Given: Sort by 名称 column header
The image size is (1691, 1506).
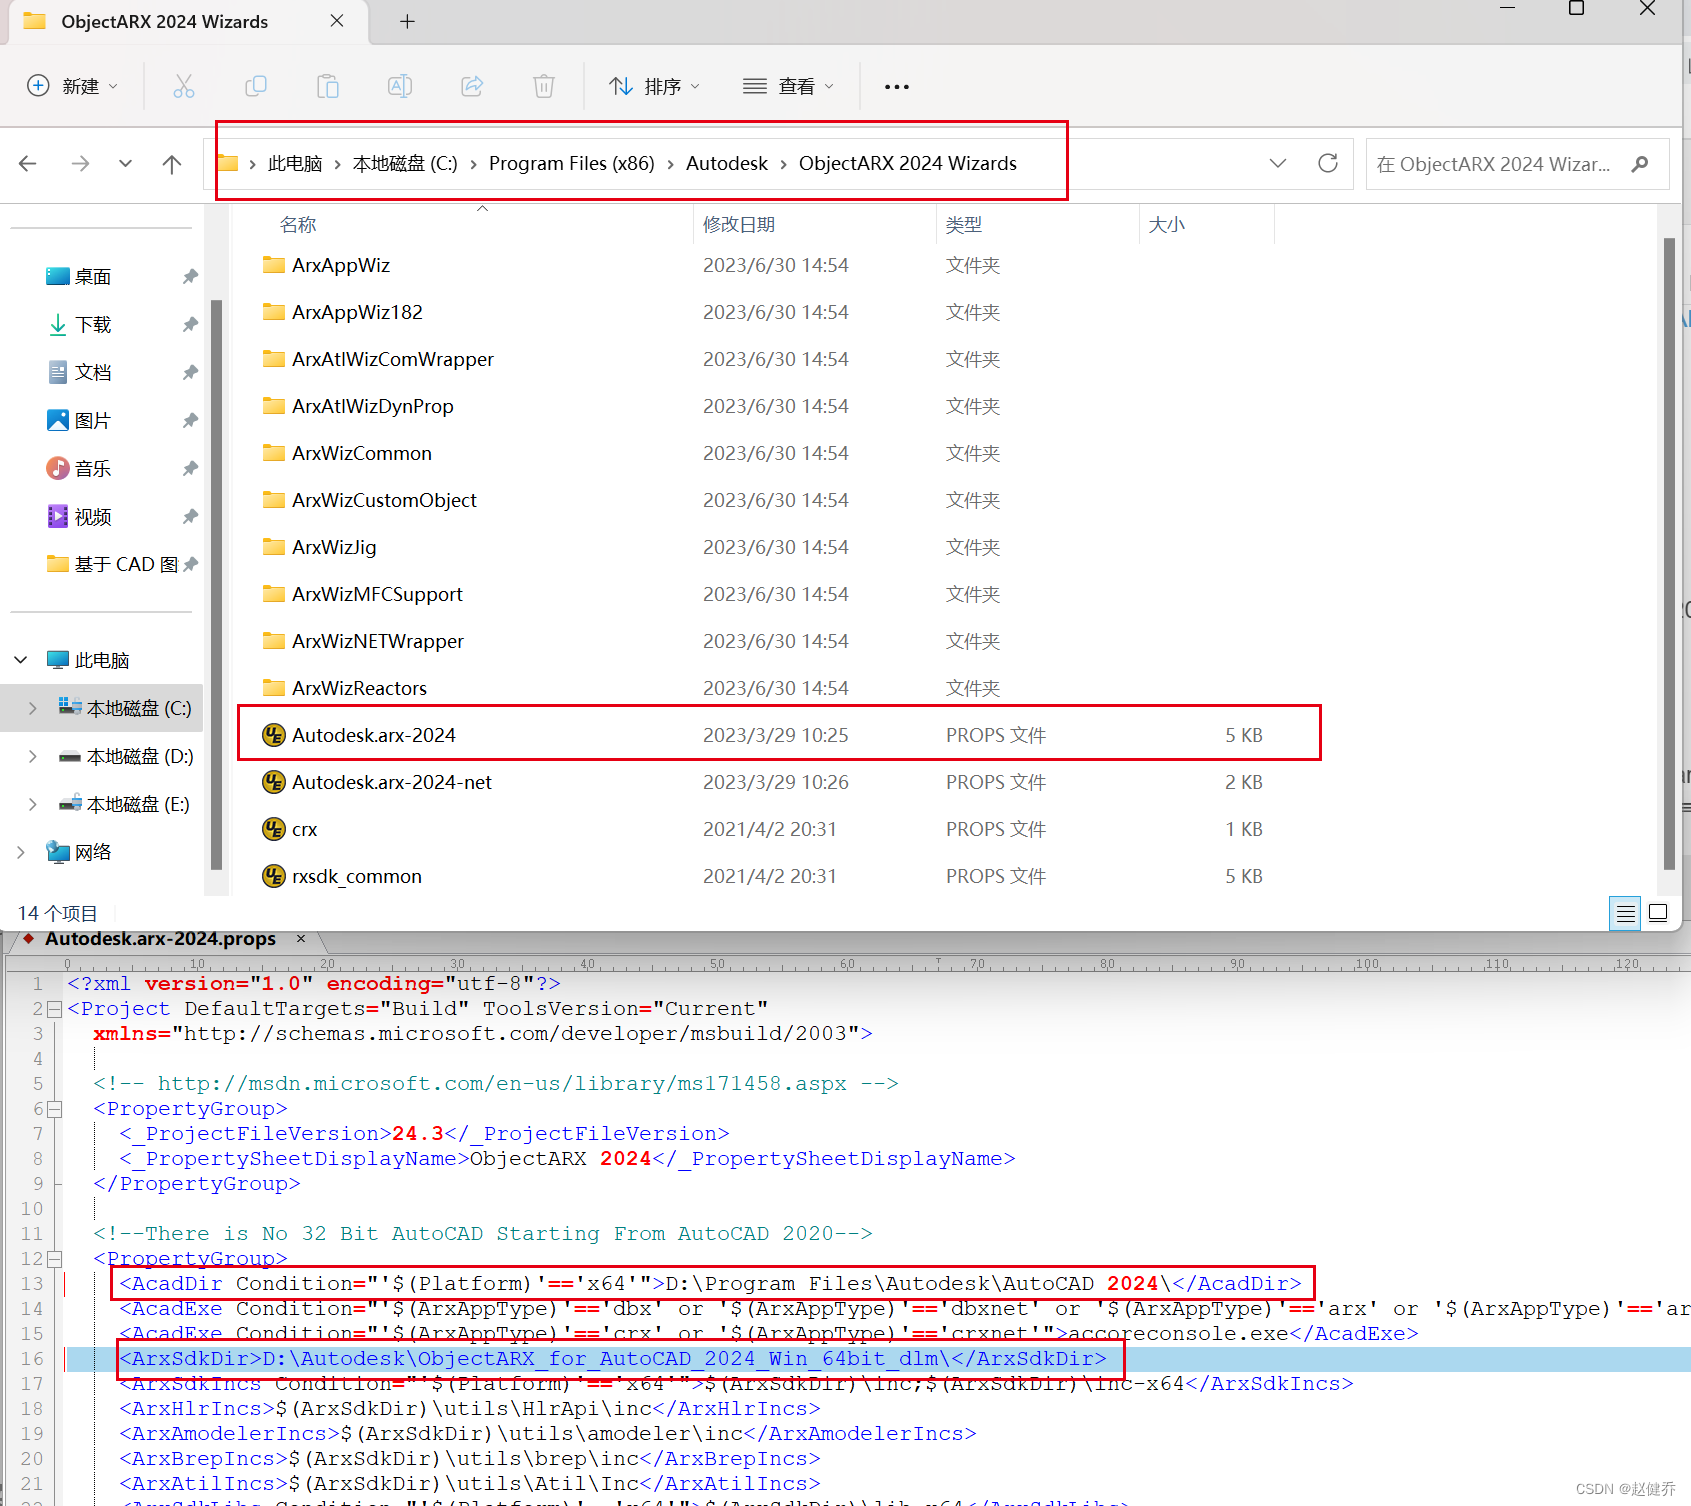Looking at the screenshot, I should (298, 225).
